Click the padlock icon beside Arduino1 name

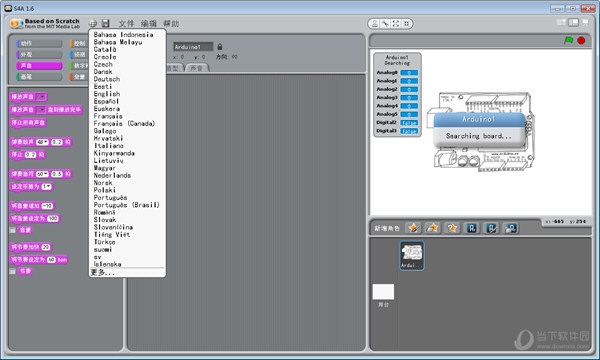click(x=220, y=47)
